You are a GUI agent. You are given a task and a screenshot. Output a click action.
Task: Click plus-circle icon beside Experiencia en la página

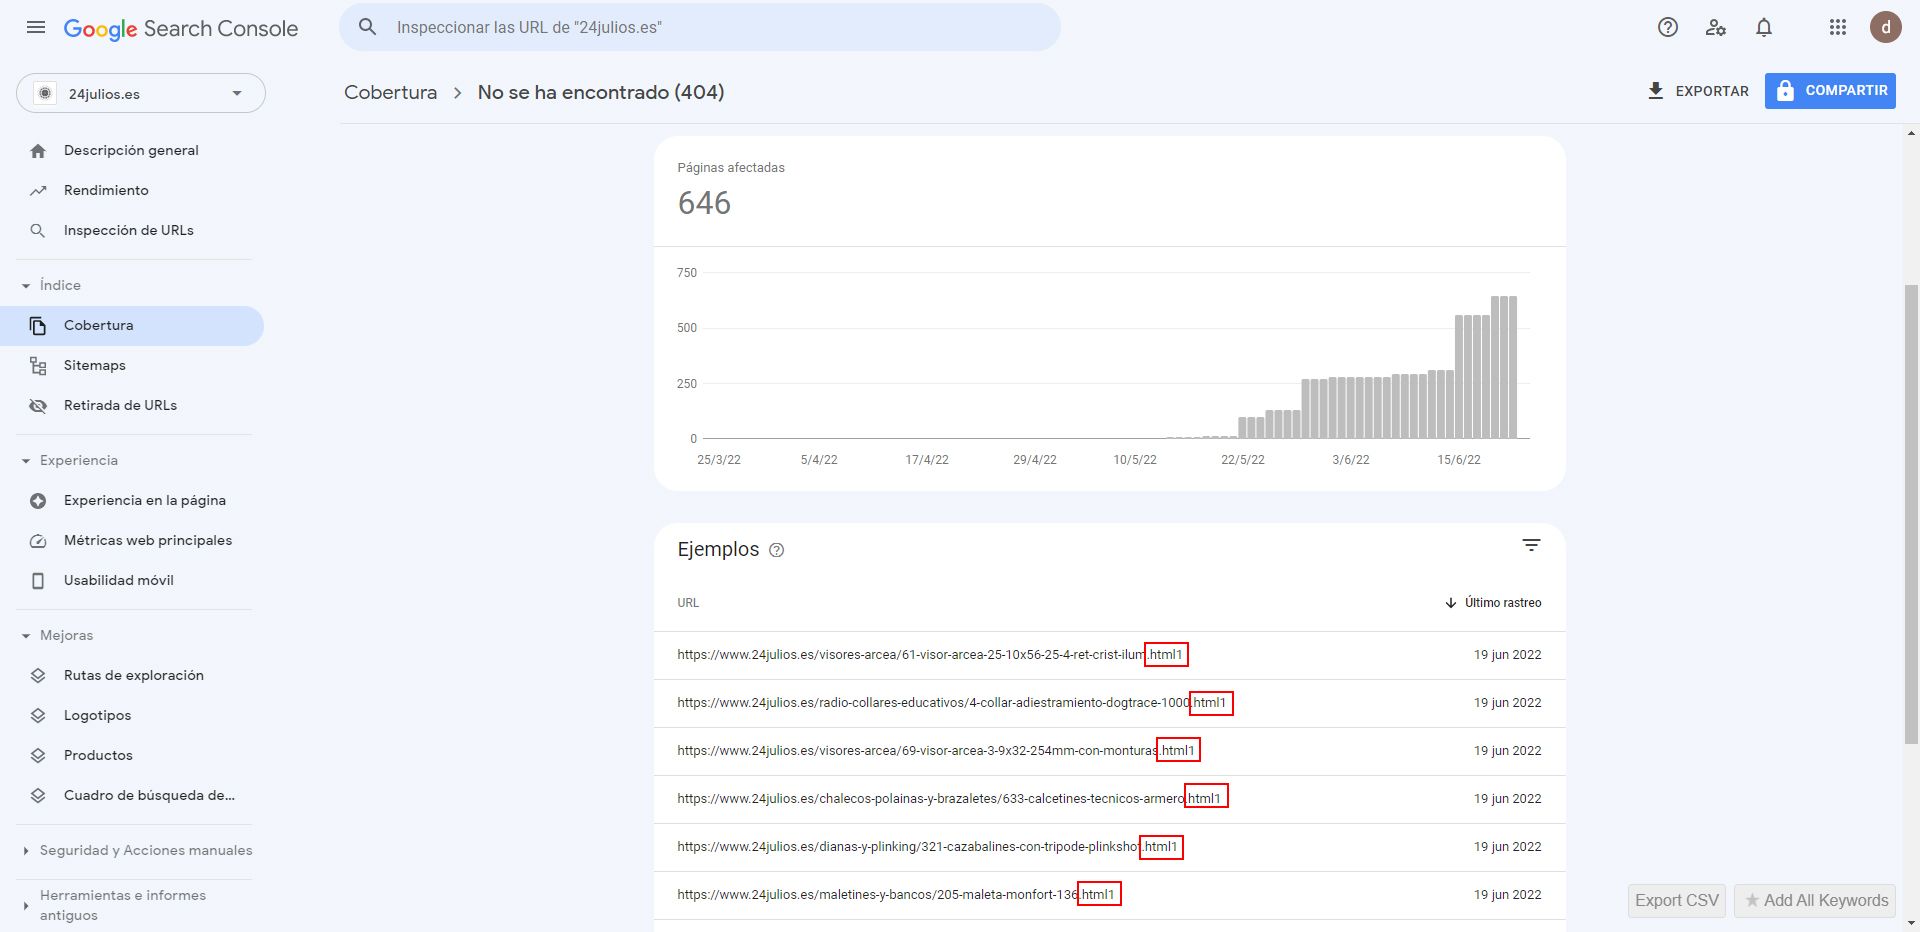pos(38,501)
